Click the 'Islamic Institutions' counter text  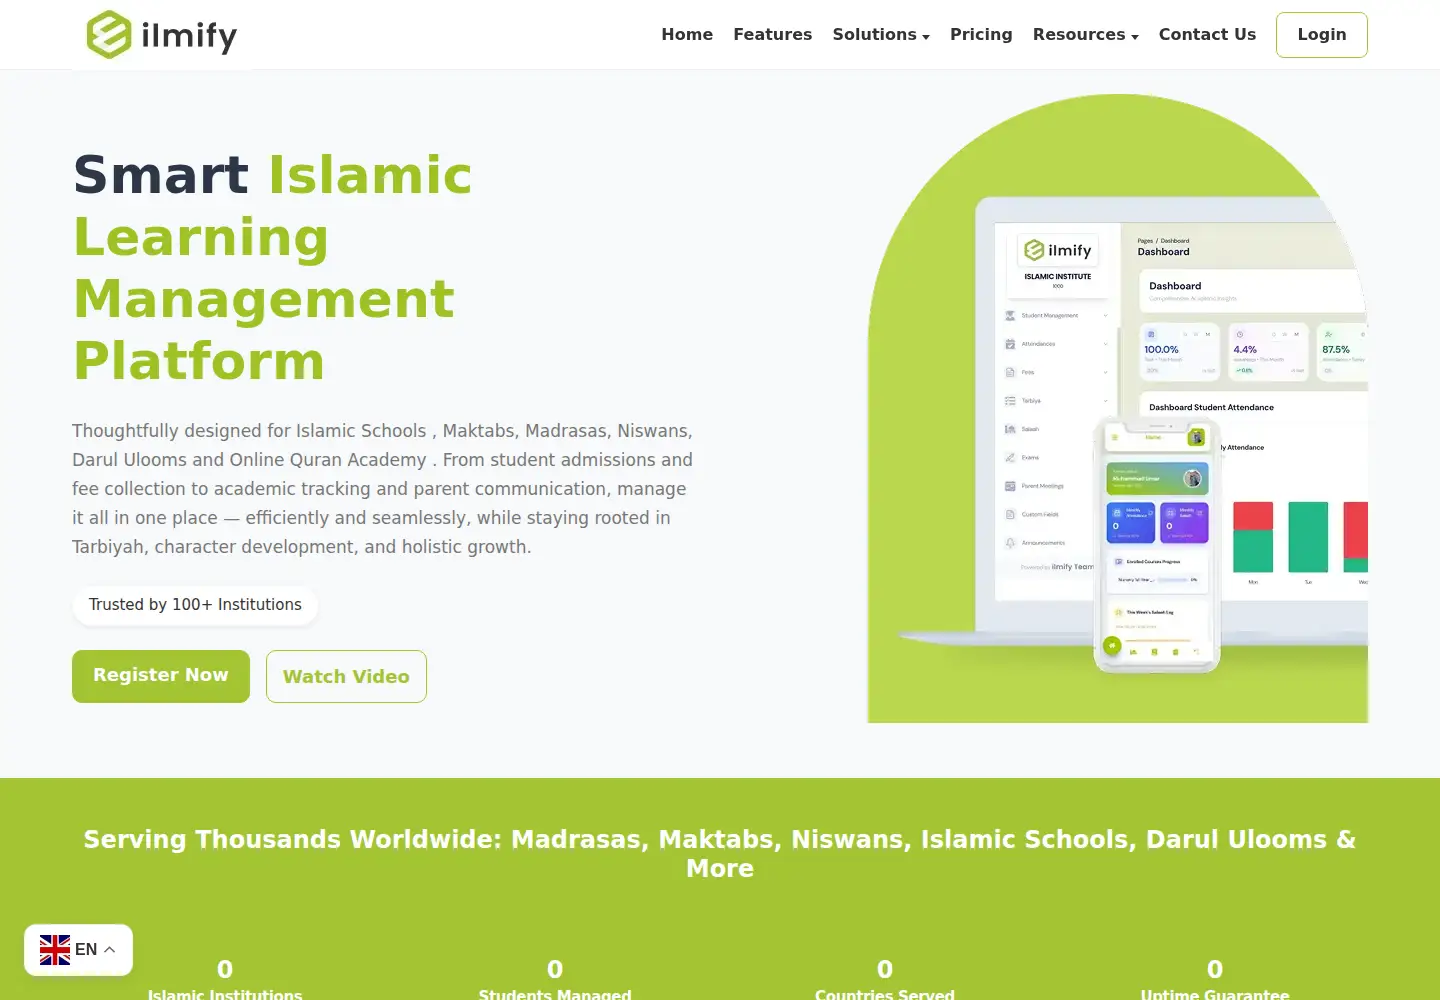(225, 993)
